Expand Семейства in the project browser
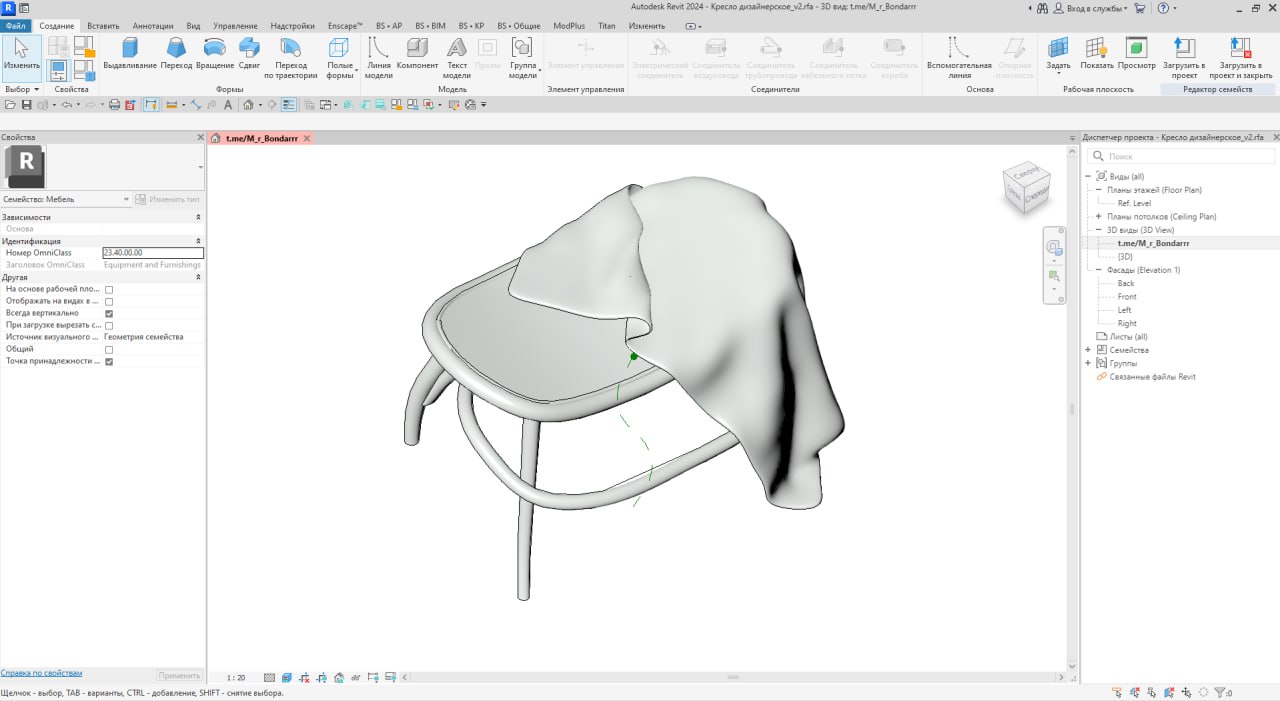 point(1086,349)
